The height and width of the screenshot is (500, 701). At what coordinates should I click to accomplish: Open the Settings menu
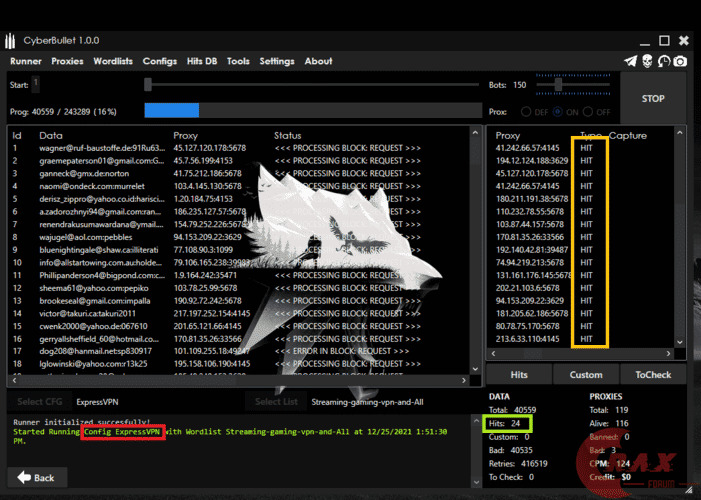[277, 61]
